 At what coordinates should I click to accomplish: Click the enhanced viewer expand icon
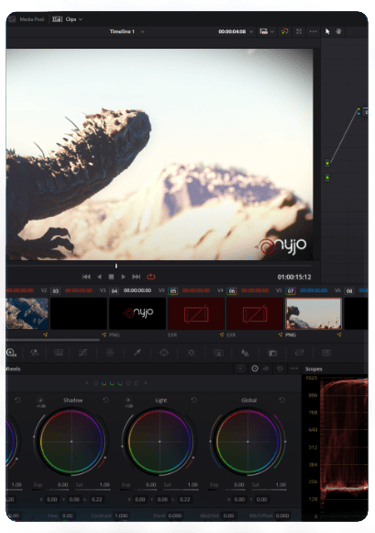pos(299,31)
